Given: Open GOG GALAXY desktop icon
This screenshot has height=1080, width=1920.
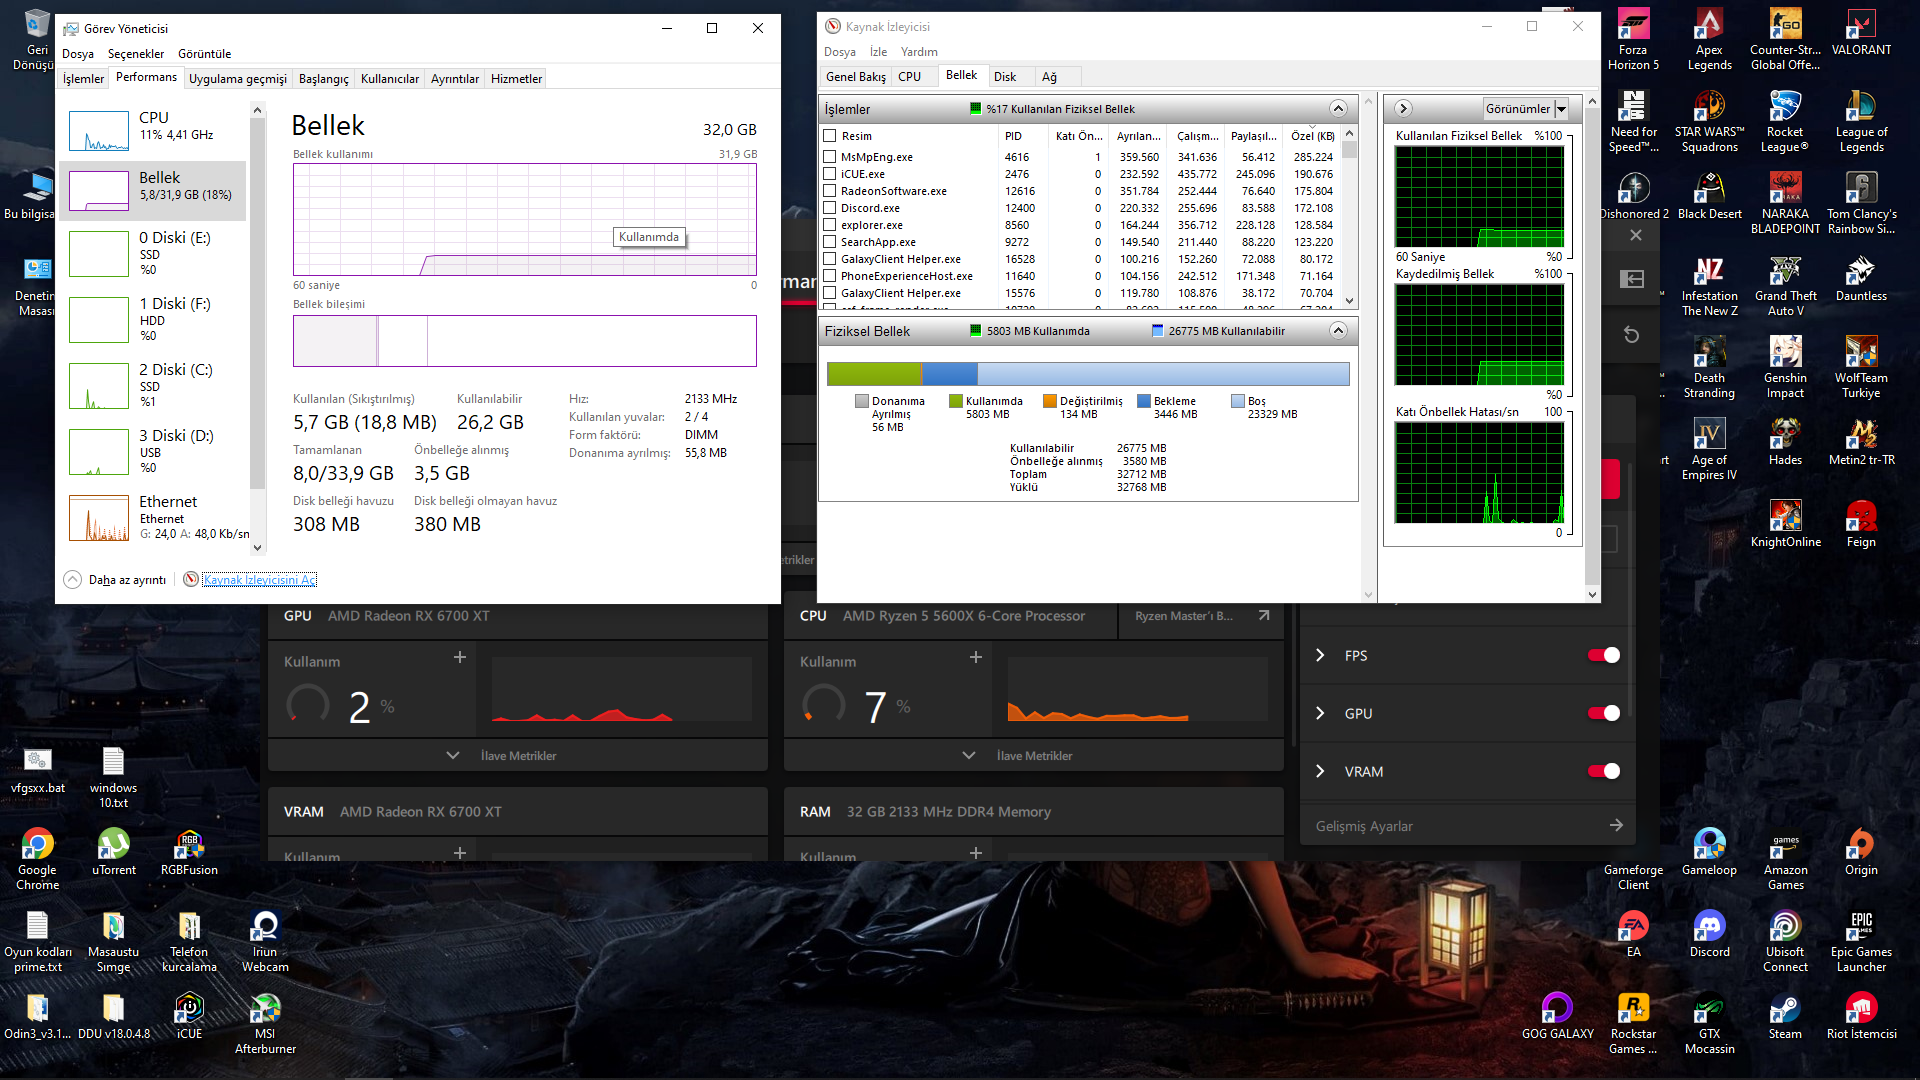Looking at the screenshot, I should click(x=1557, y=1017).
